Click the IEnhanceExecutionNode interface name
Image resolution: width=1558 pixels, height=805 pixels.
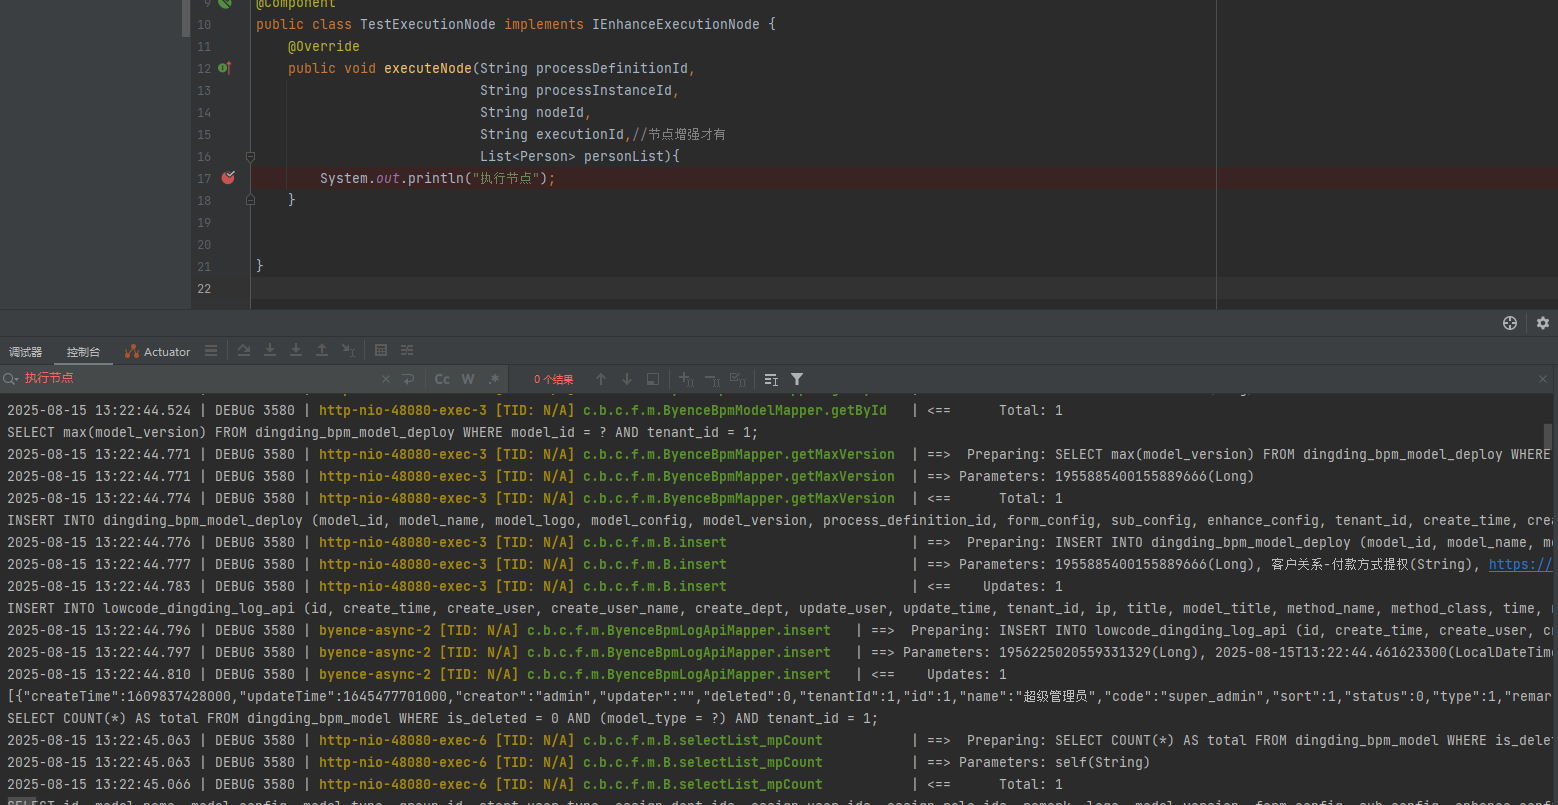(676, 24)
